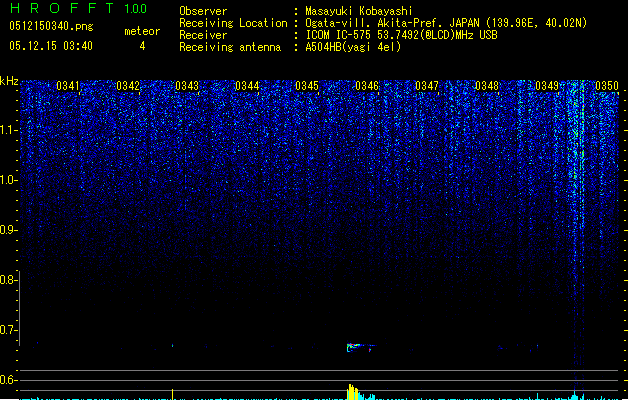
Task: Click the 1.0 kHz axis label
Action: click(8, 180)
